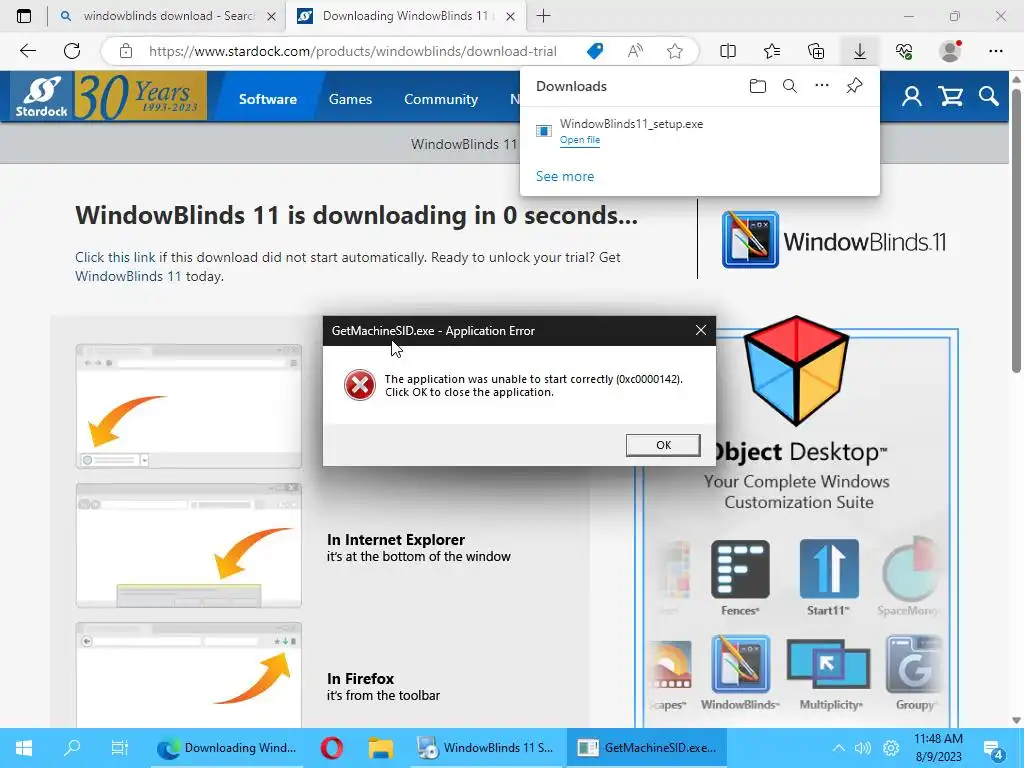Open Collections icon in toolbar
Screen dimensions: 1024x768
click(816, 51)
